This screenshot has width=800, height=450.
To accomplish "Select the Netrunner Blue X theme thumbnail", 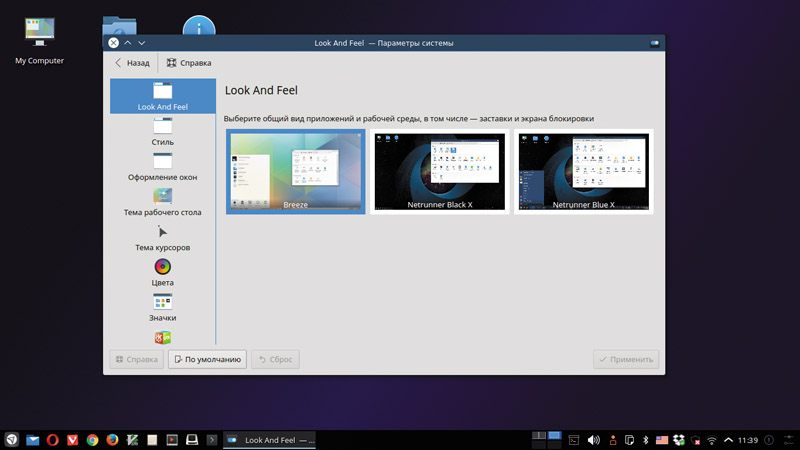I will coord(584,171).
